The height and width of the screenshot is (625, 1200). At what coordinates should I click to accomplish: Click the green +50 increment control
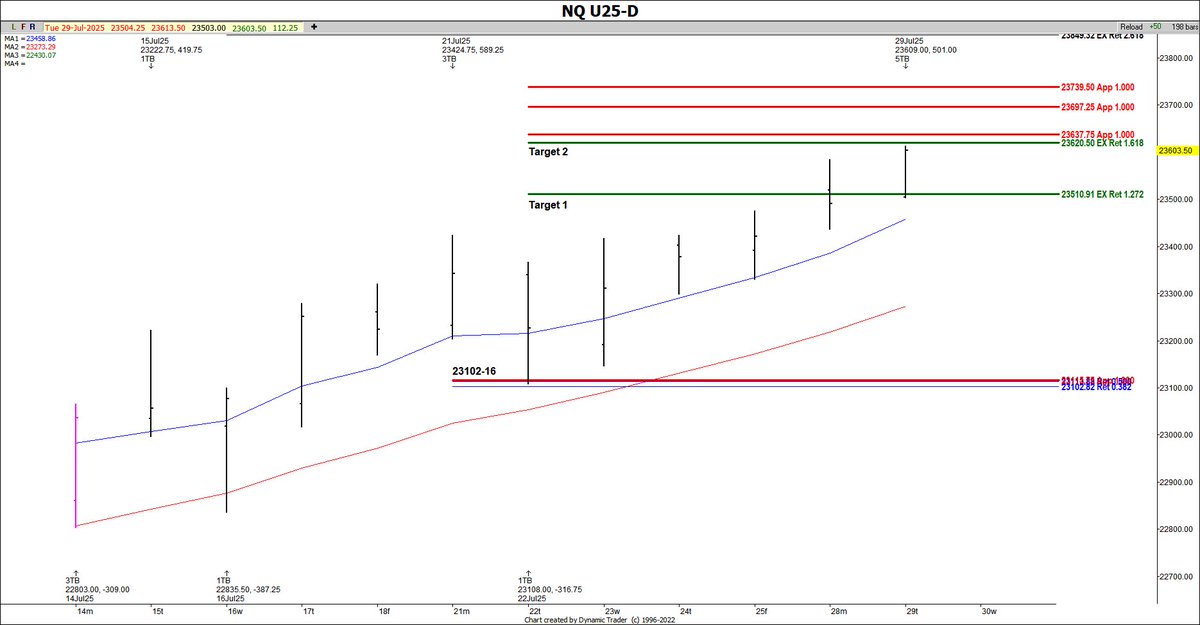1156,24
